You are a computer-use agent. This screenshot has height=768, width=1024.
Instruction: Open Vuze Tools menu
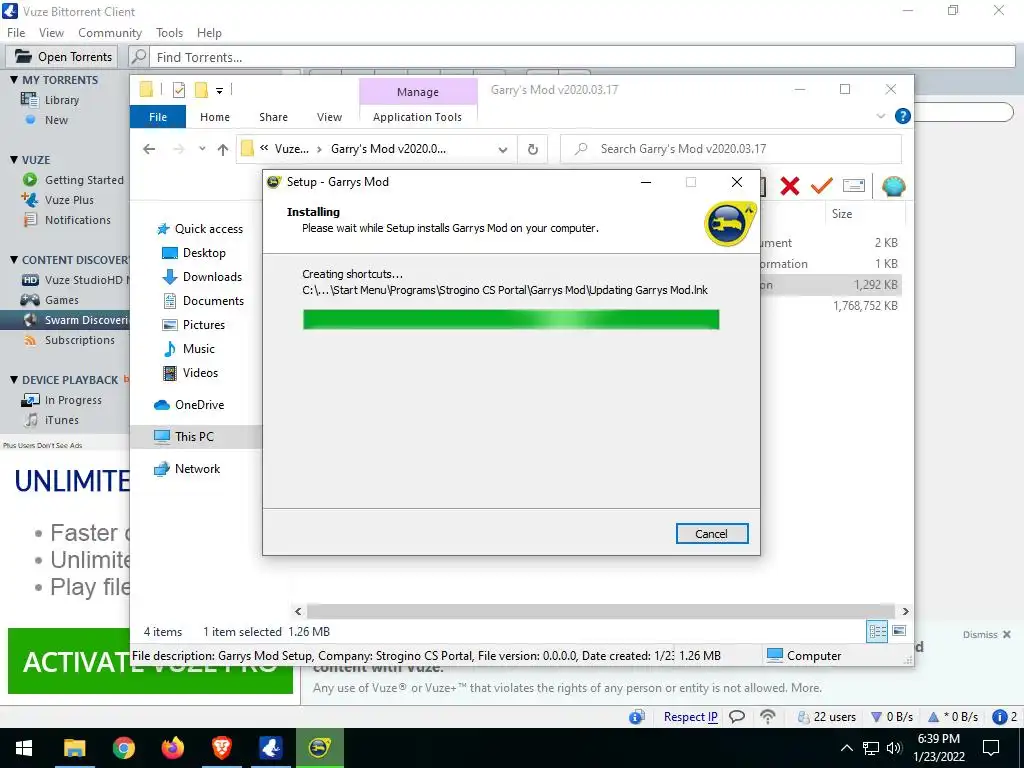[x=169, y=33]
